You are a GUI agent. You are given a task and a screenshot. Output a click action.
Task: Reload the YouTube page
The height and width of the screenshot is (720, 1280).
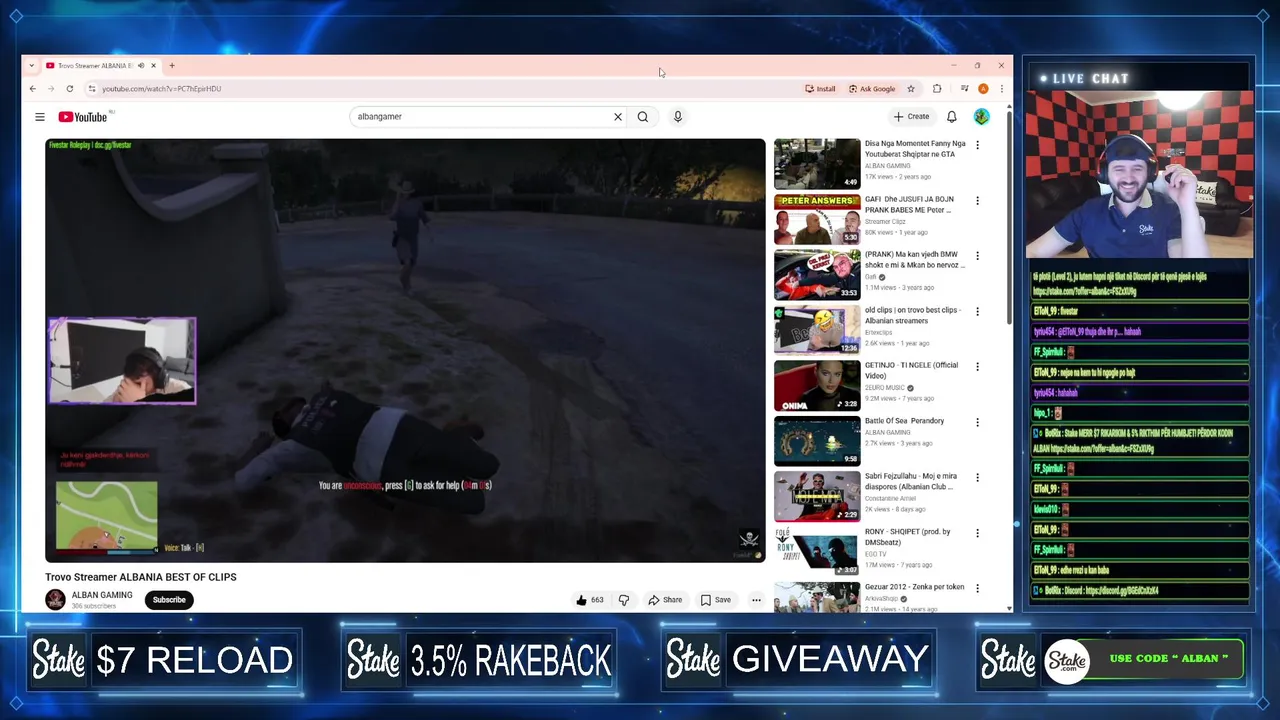pos(70,89)
